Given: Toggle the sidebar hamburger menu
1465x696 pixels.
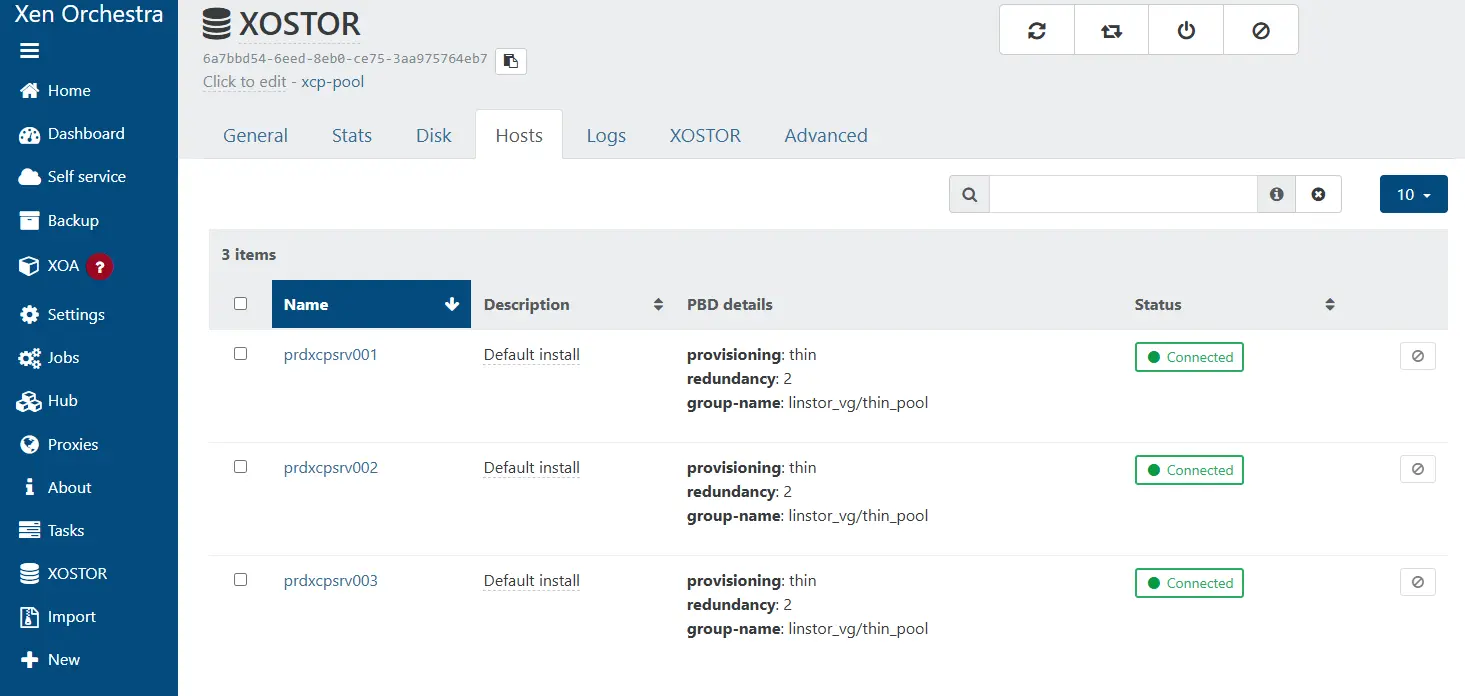Looking at the screenshot, I should [29, 51].
